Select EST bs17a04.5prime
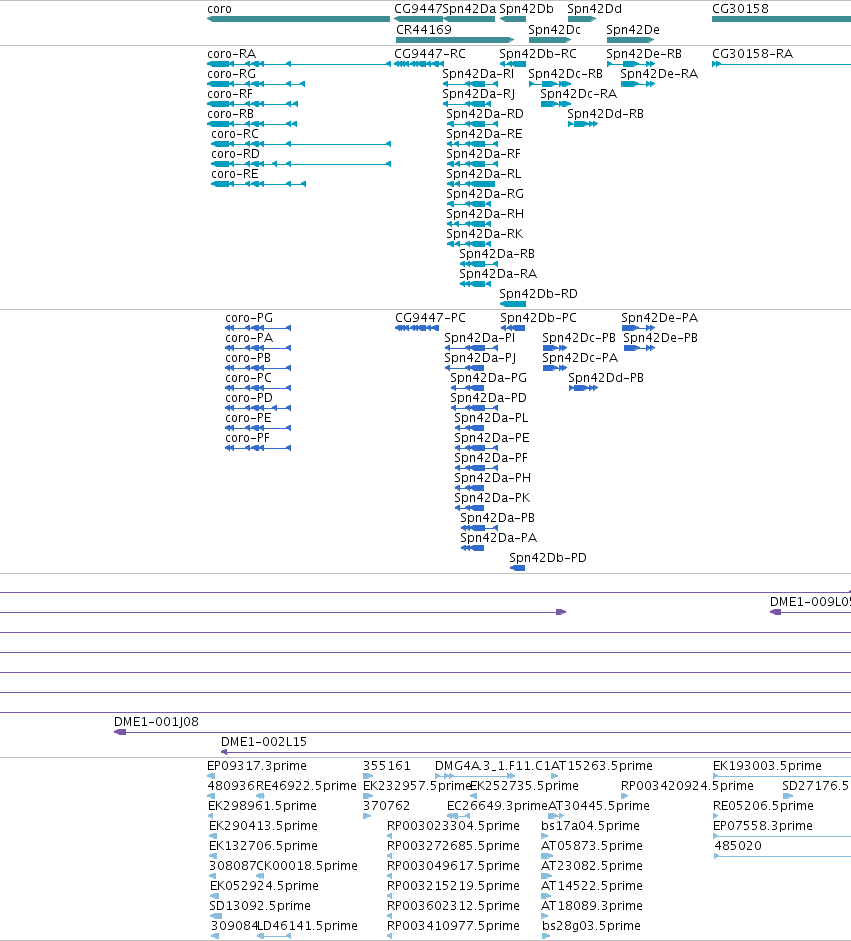This screenshot has height=941, width=851. [591, 826]
